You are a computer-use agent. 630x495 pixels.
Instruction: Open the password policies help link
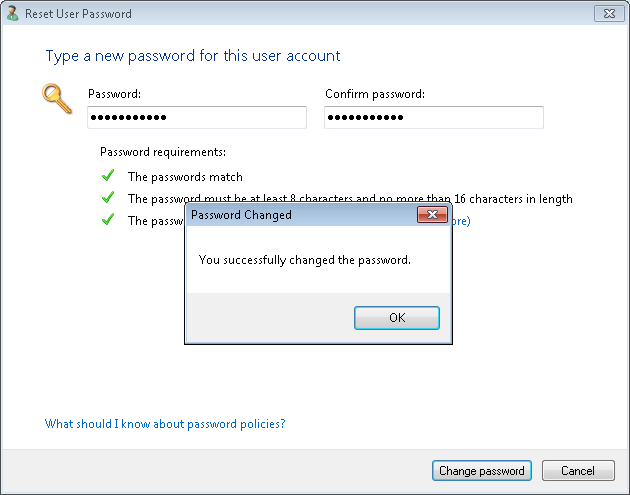(x=165, y=424)
